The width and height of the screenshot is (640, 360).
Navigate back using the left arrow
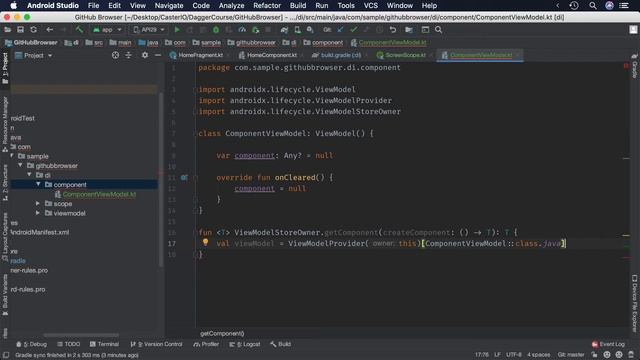click(x=49, y=30)
